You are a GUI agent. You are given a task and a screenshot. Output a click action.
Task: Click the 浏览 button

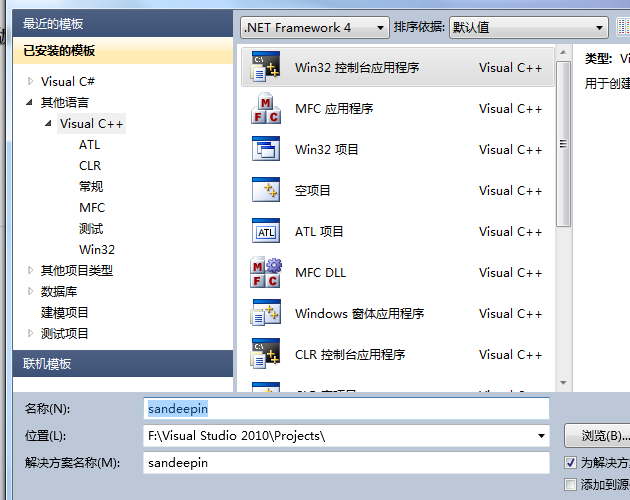[x=597, y=436]
